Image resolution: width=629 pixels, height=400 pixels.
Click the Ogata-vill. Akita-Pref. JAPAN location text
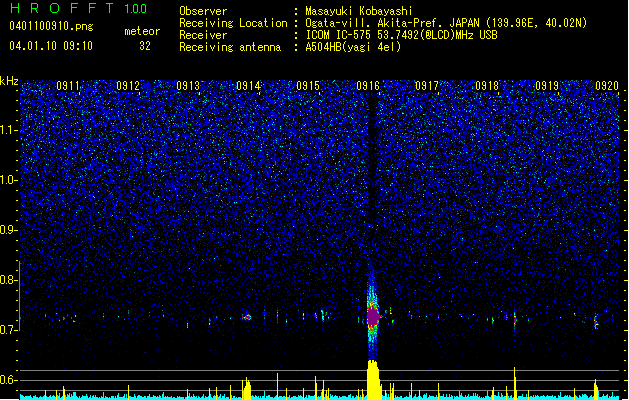(446, 23)
